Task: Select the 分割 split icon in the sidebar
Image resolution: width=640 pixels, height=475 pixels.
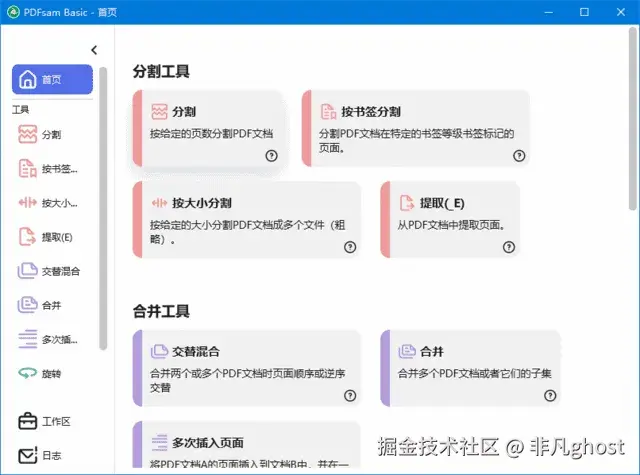Action: 27,134
